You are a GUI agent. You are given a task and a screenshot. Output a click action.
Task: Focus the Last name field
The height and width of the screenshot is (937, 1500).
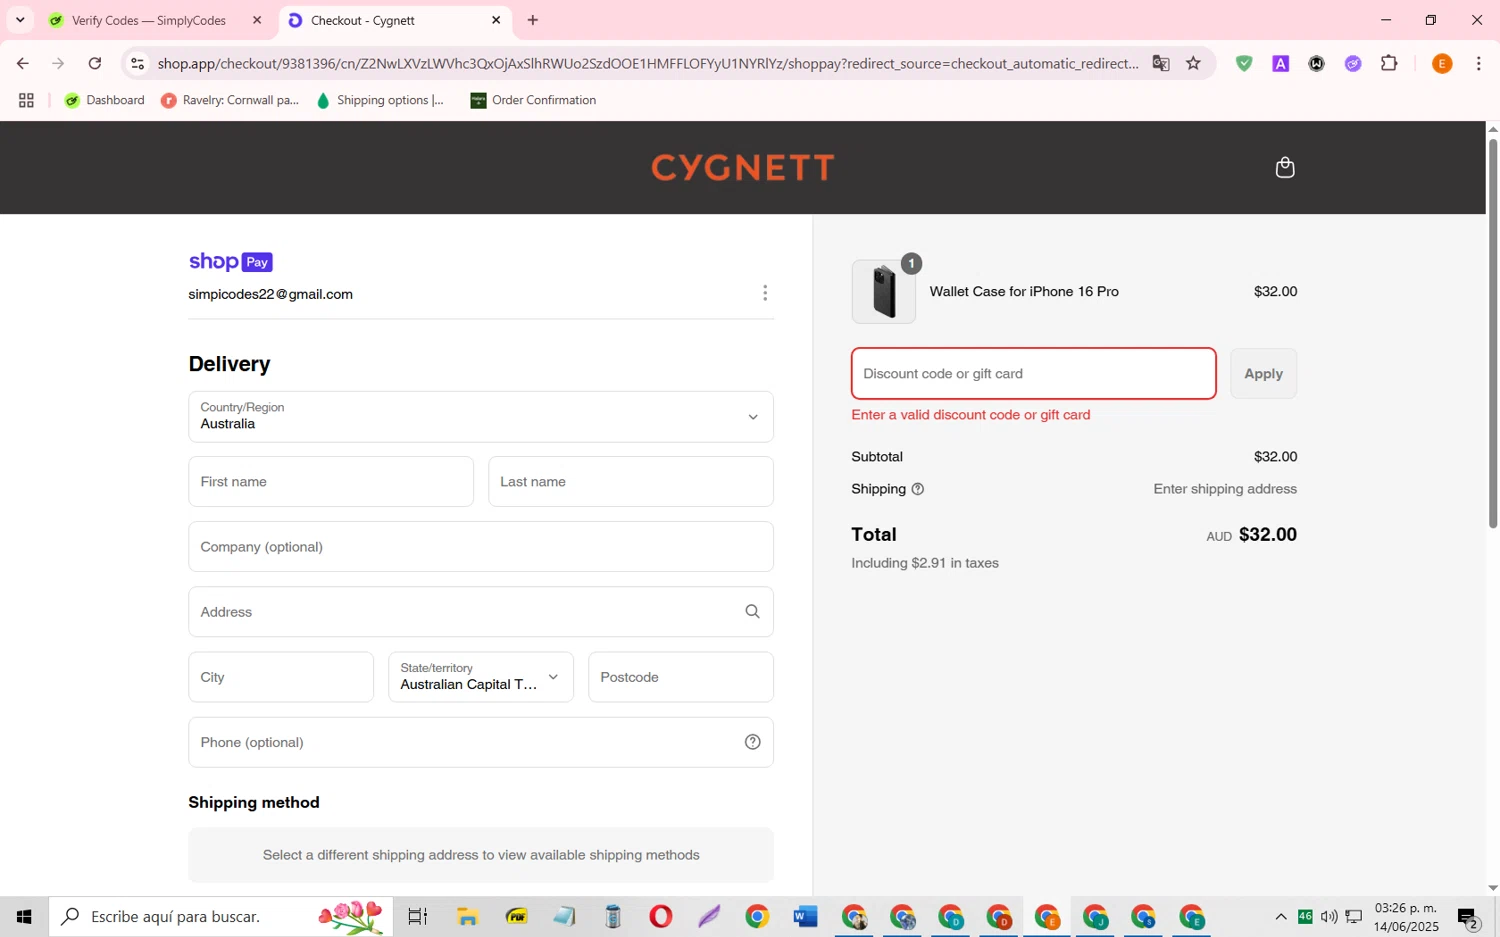coord(631,482)
